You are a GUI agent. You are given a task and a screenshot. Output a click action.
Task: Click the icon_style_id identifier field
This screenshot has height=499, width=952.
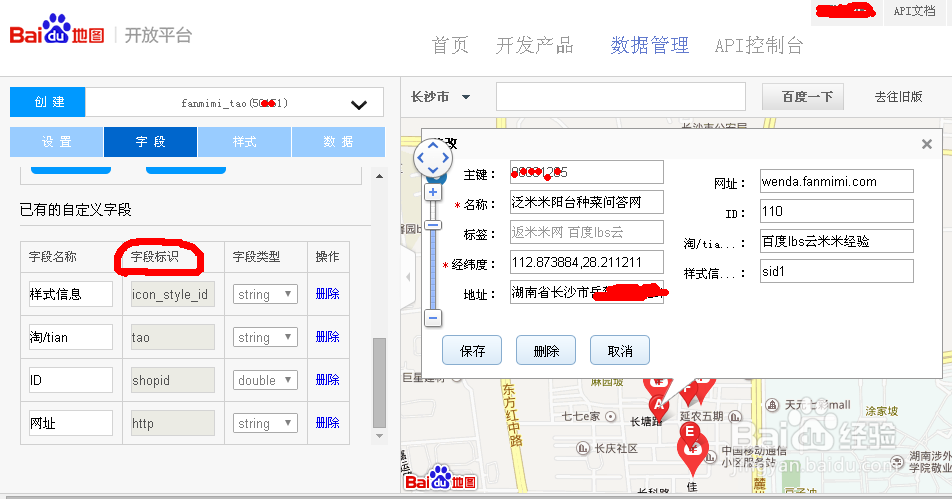click(173, 294)
